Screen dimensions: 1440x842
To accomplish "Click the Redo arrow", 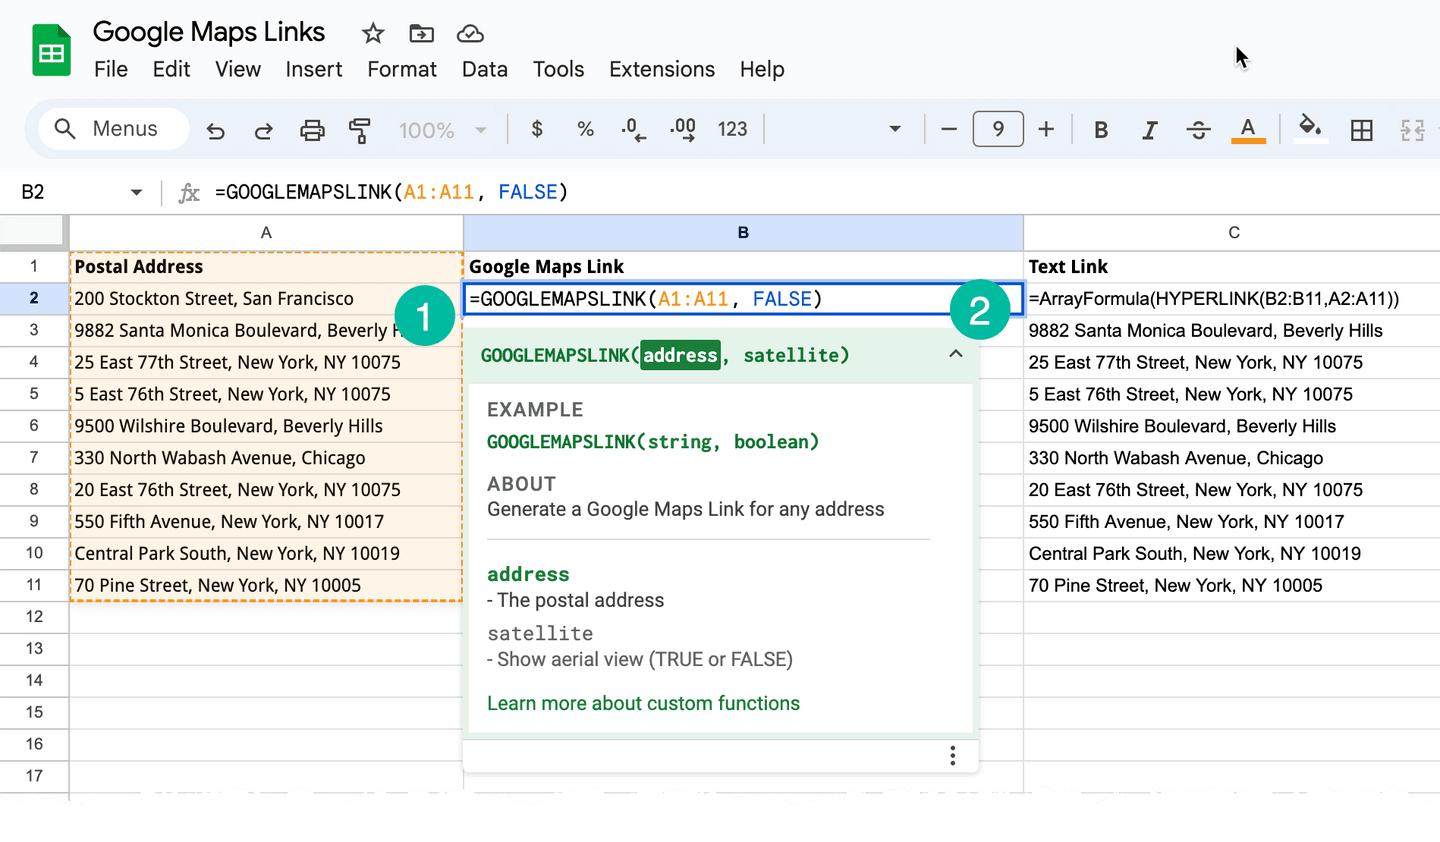I will pos(264,130).
